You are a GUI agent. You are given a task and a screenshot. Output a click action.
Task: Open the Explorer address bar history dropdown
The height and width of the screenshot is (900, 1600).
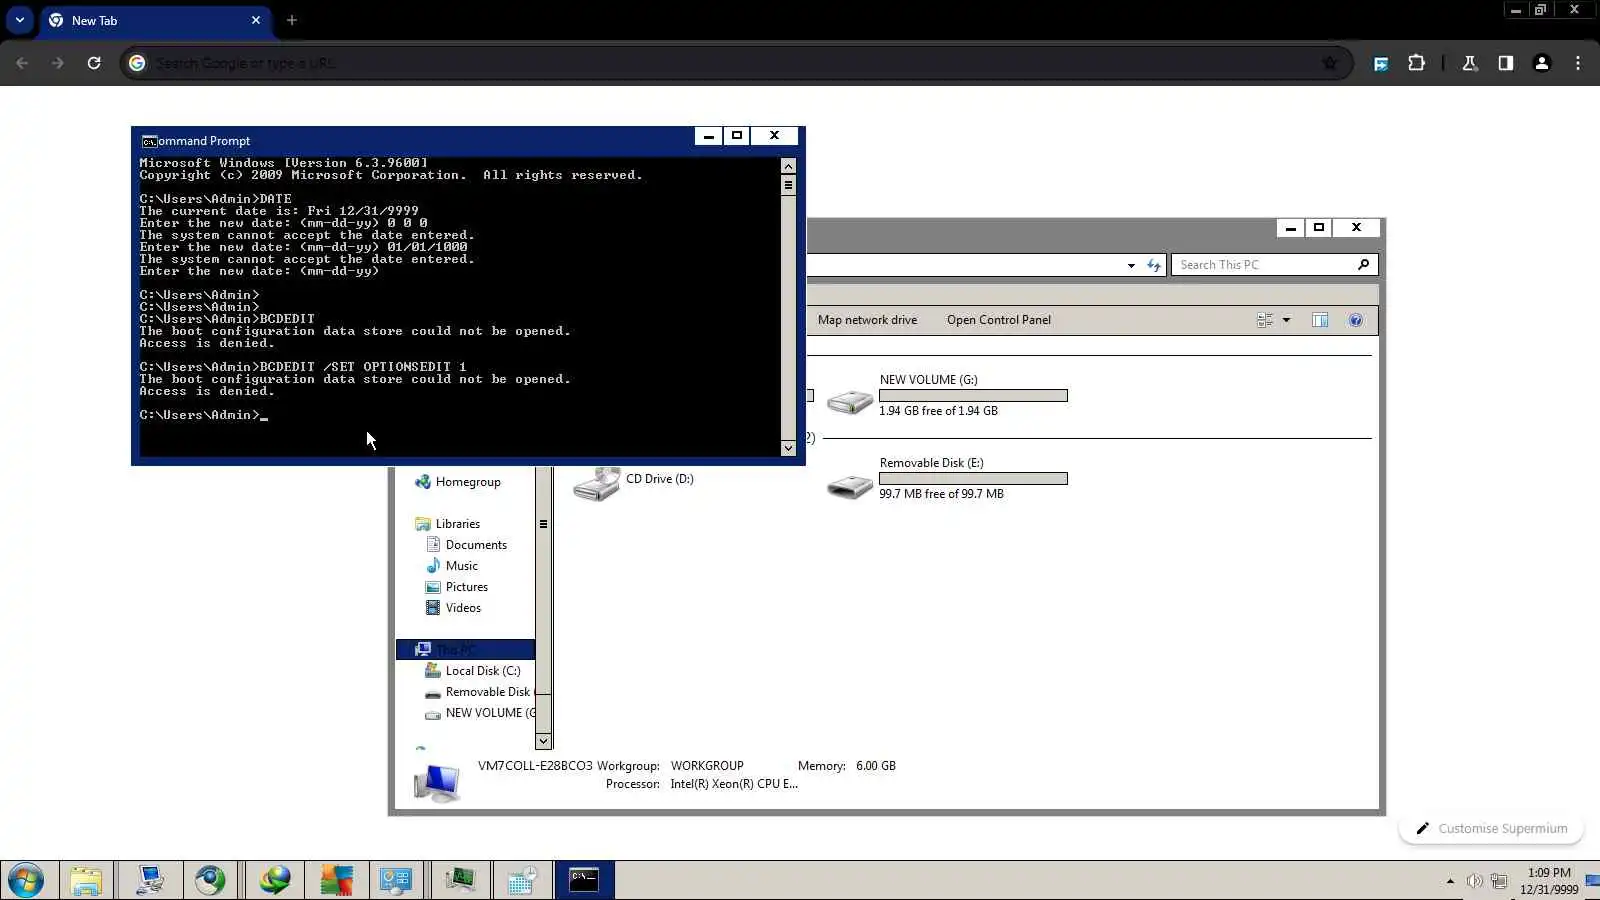tap(1131, 265)
